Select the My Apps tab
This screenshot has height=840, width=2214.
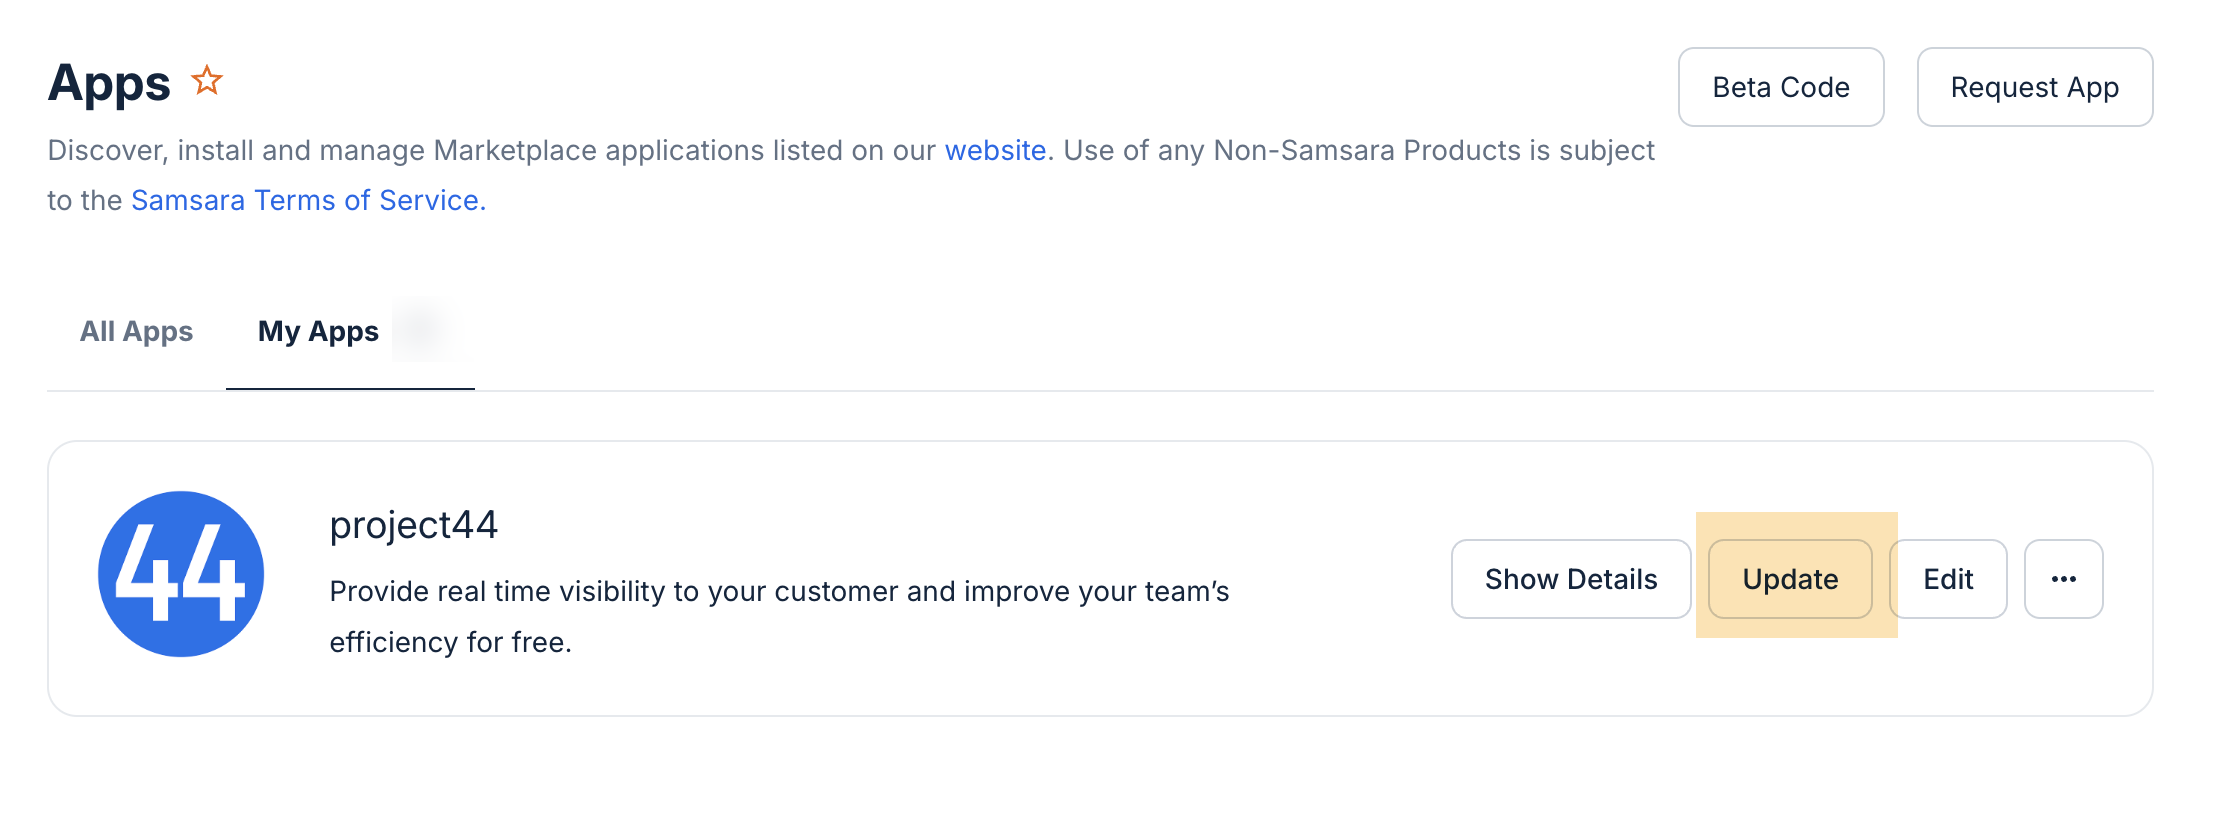(x=318, y=331)
